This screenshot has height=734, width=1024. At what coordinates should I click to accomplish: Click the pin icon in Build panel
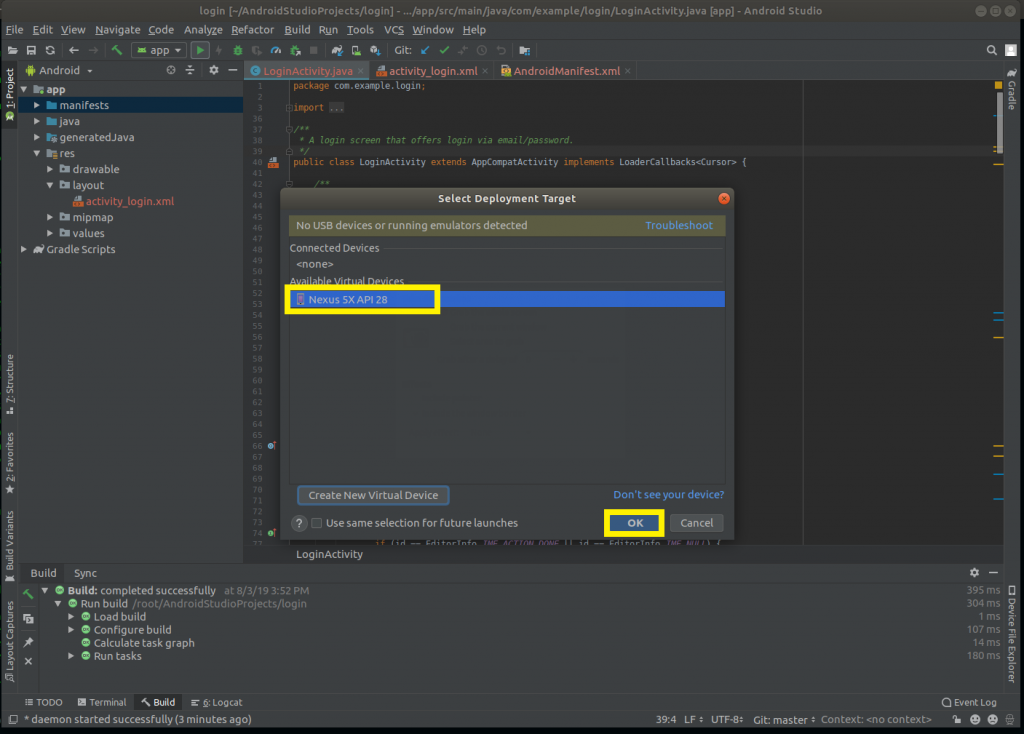tap(28, 643)
